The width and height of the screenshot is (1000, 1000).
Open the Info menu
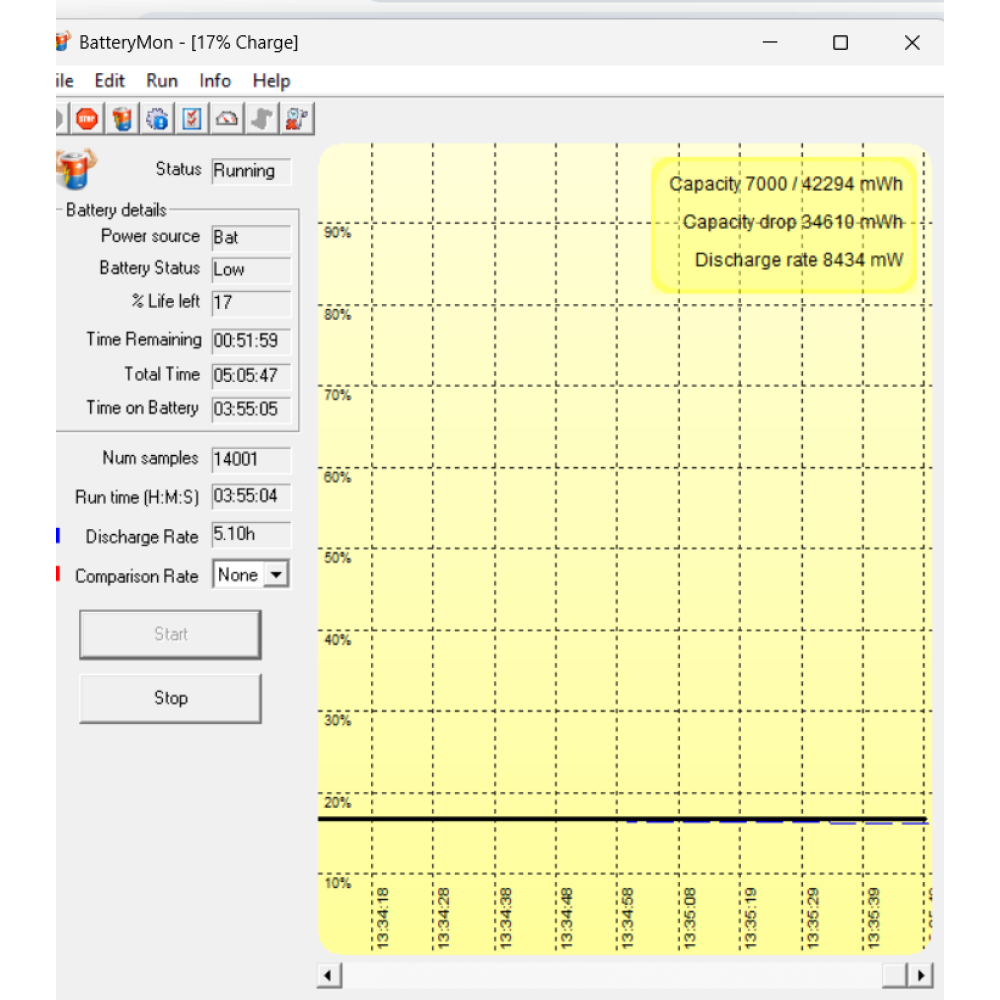[215, 81]
